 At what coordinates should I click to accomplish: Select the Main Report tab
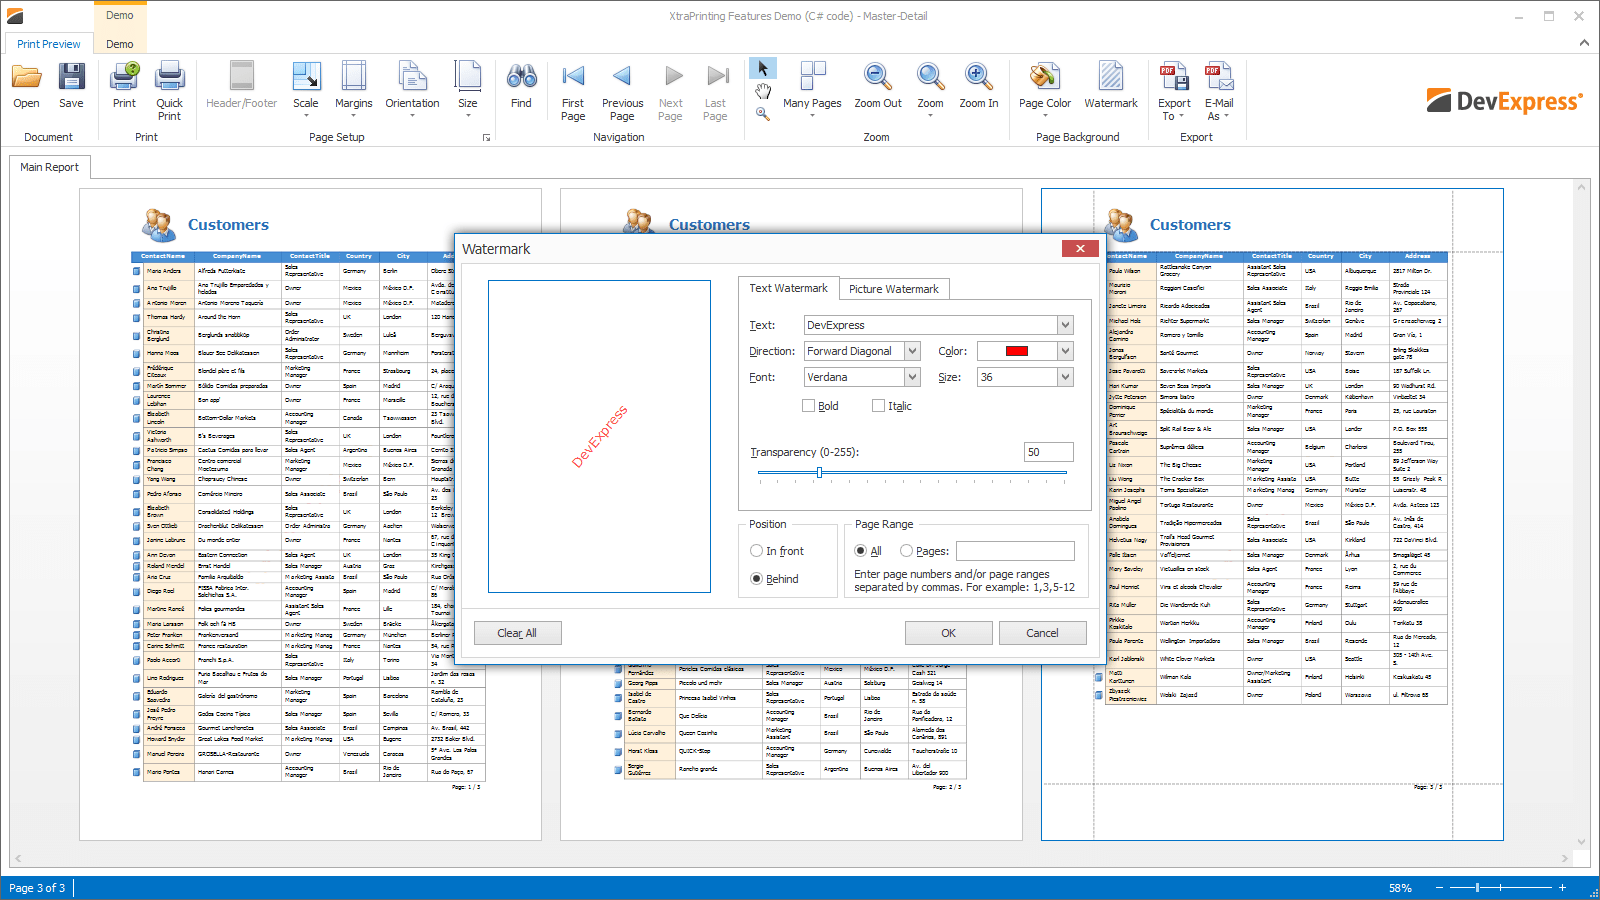[50, 167]
